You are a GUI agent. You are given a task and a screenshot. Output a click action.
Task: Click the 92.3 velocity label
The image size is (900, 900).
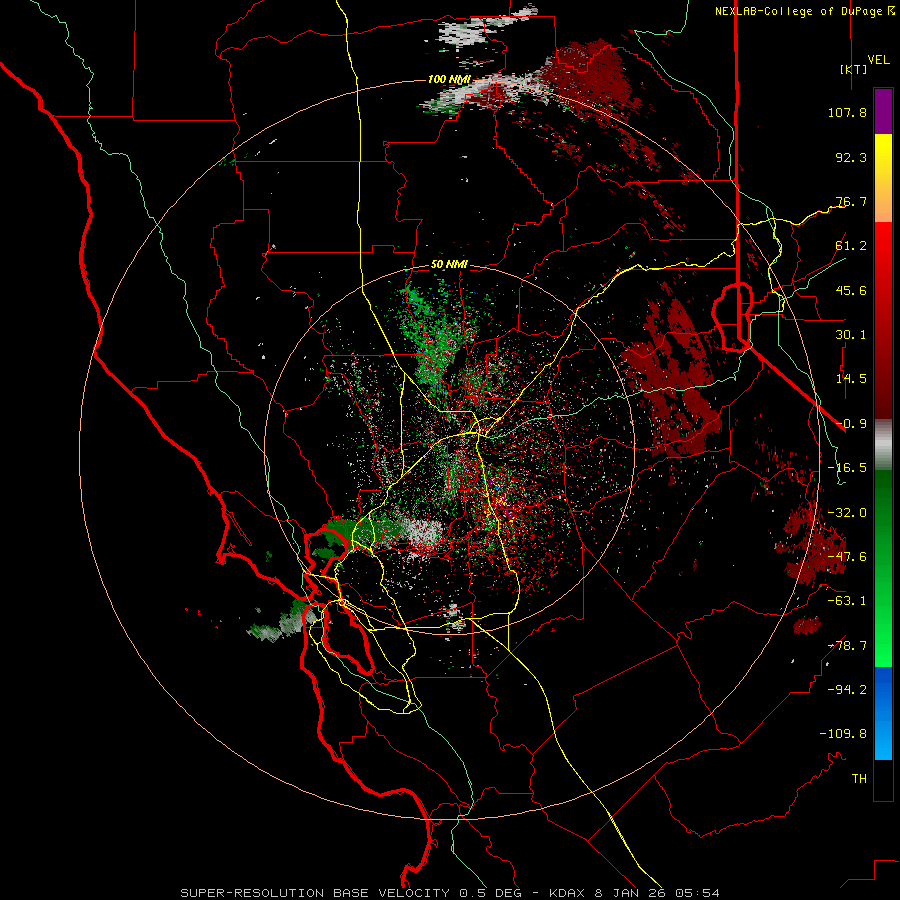(851, 157)
